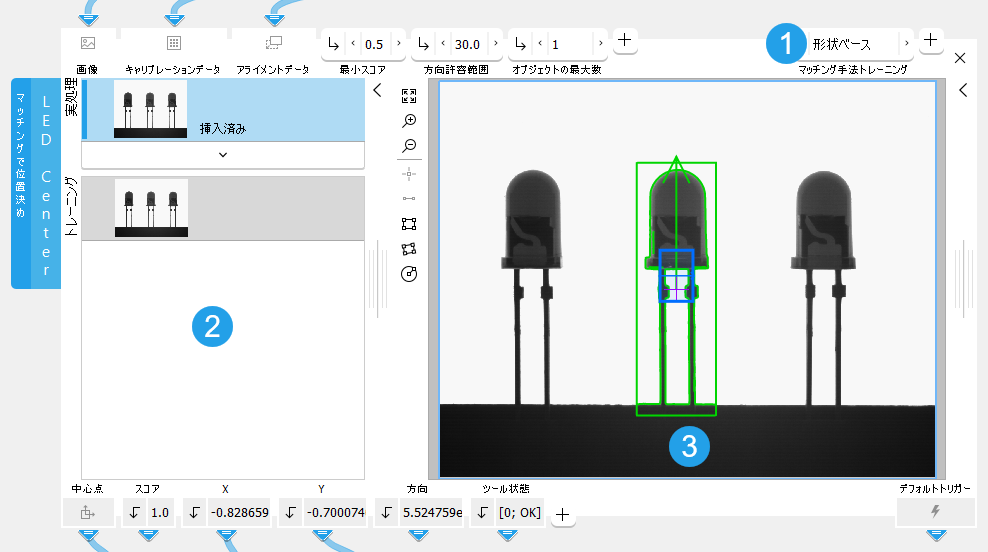Screen dimensions: 988x552
Task: Expand the 挿入済み image dropdown chevron
Action: pos(222,155)
